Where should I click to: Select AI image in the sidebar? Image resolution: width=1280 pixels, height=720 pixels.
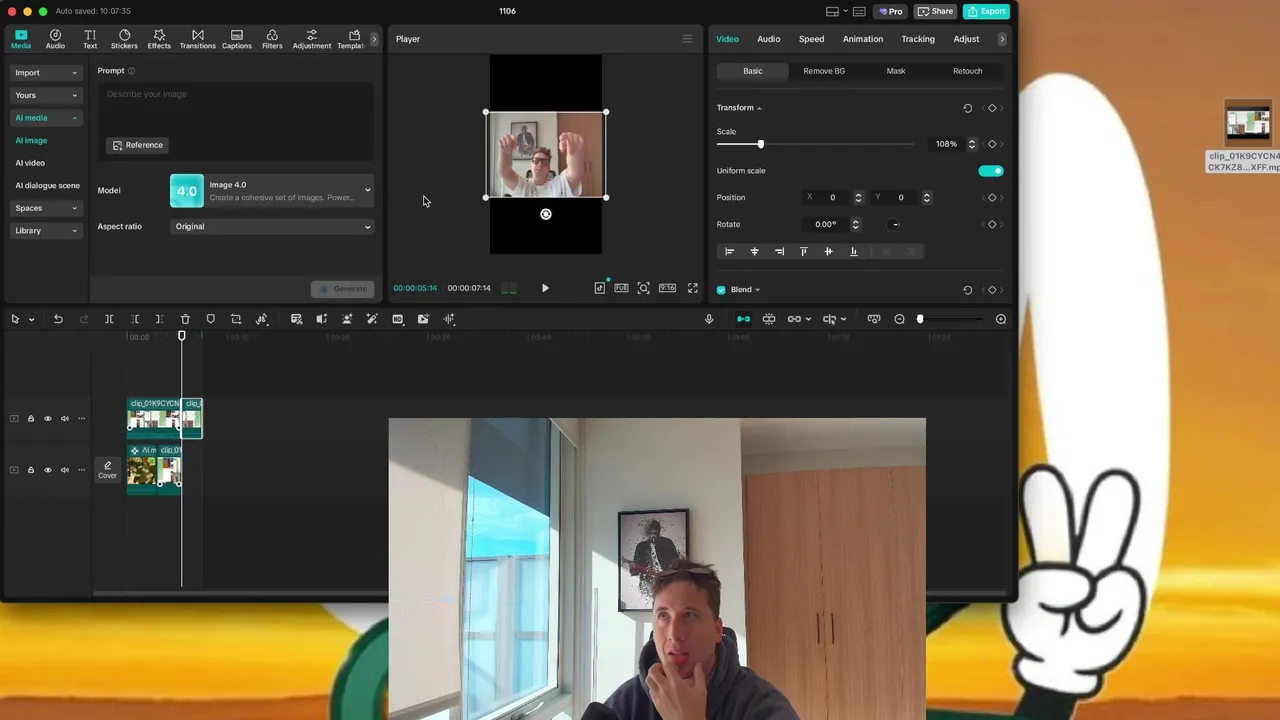[x=31, y=140]
